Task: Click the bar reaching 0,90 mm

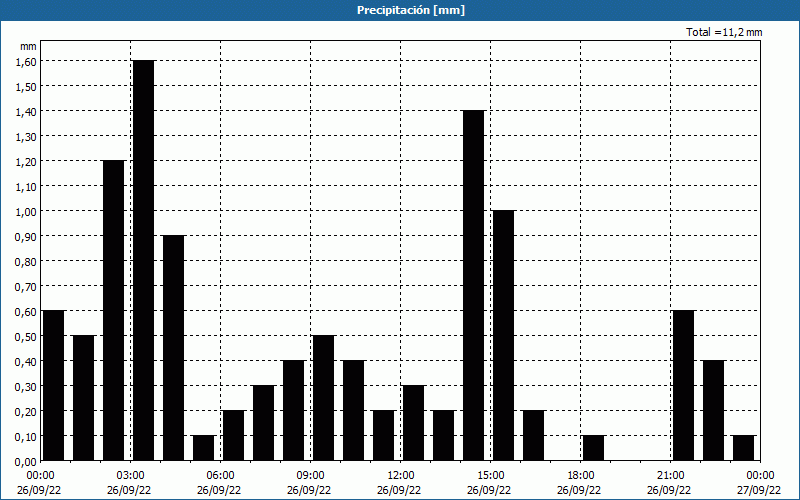Action: point(173,348)
